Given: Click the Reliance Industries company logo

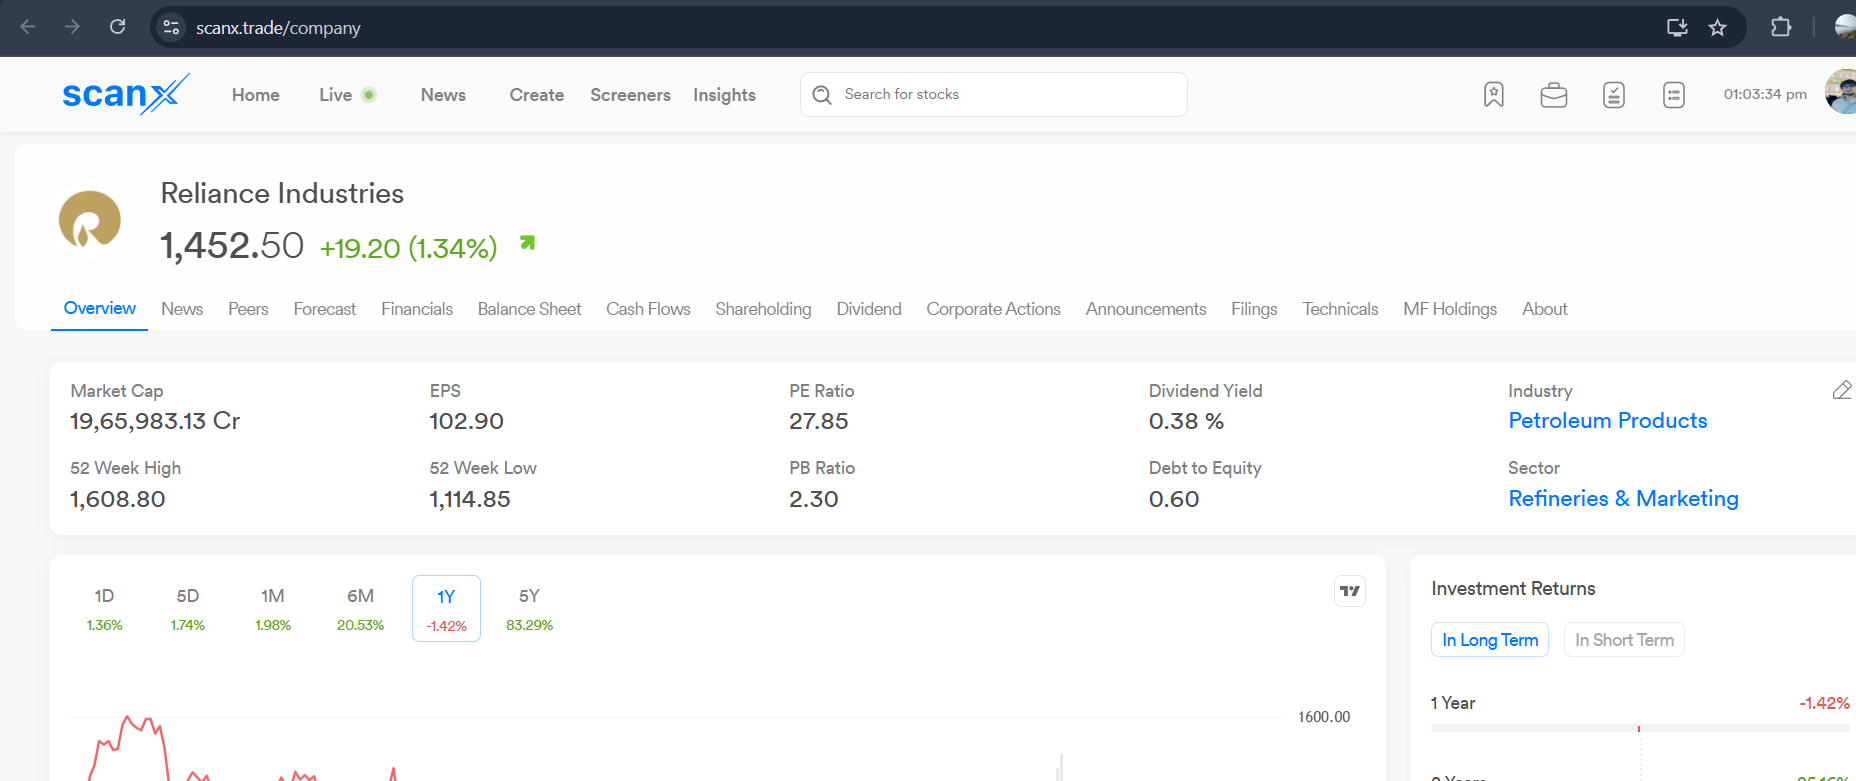Looking at the screenshot, I should point(90,220).
